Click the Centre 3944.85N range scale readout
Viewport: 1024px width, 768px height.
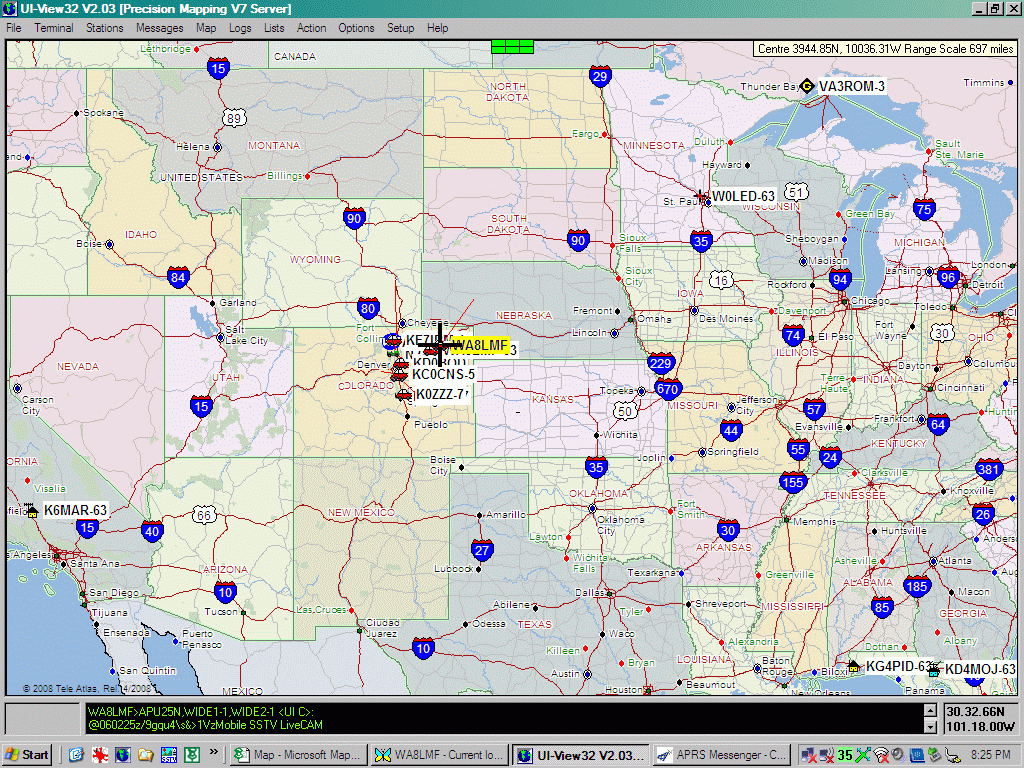coord(885,49)
